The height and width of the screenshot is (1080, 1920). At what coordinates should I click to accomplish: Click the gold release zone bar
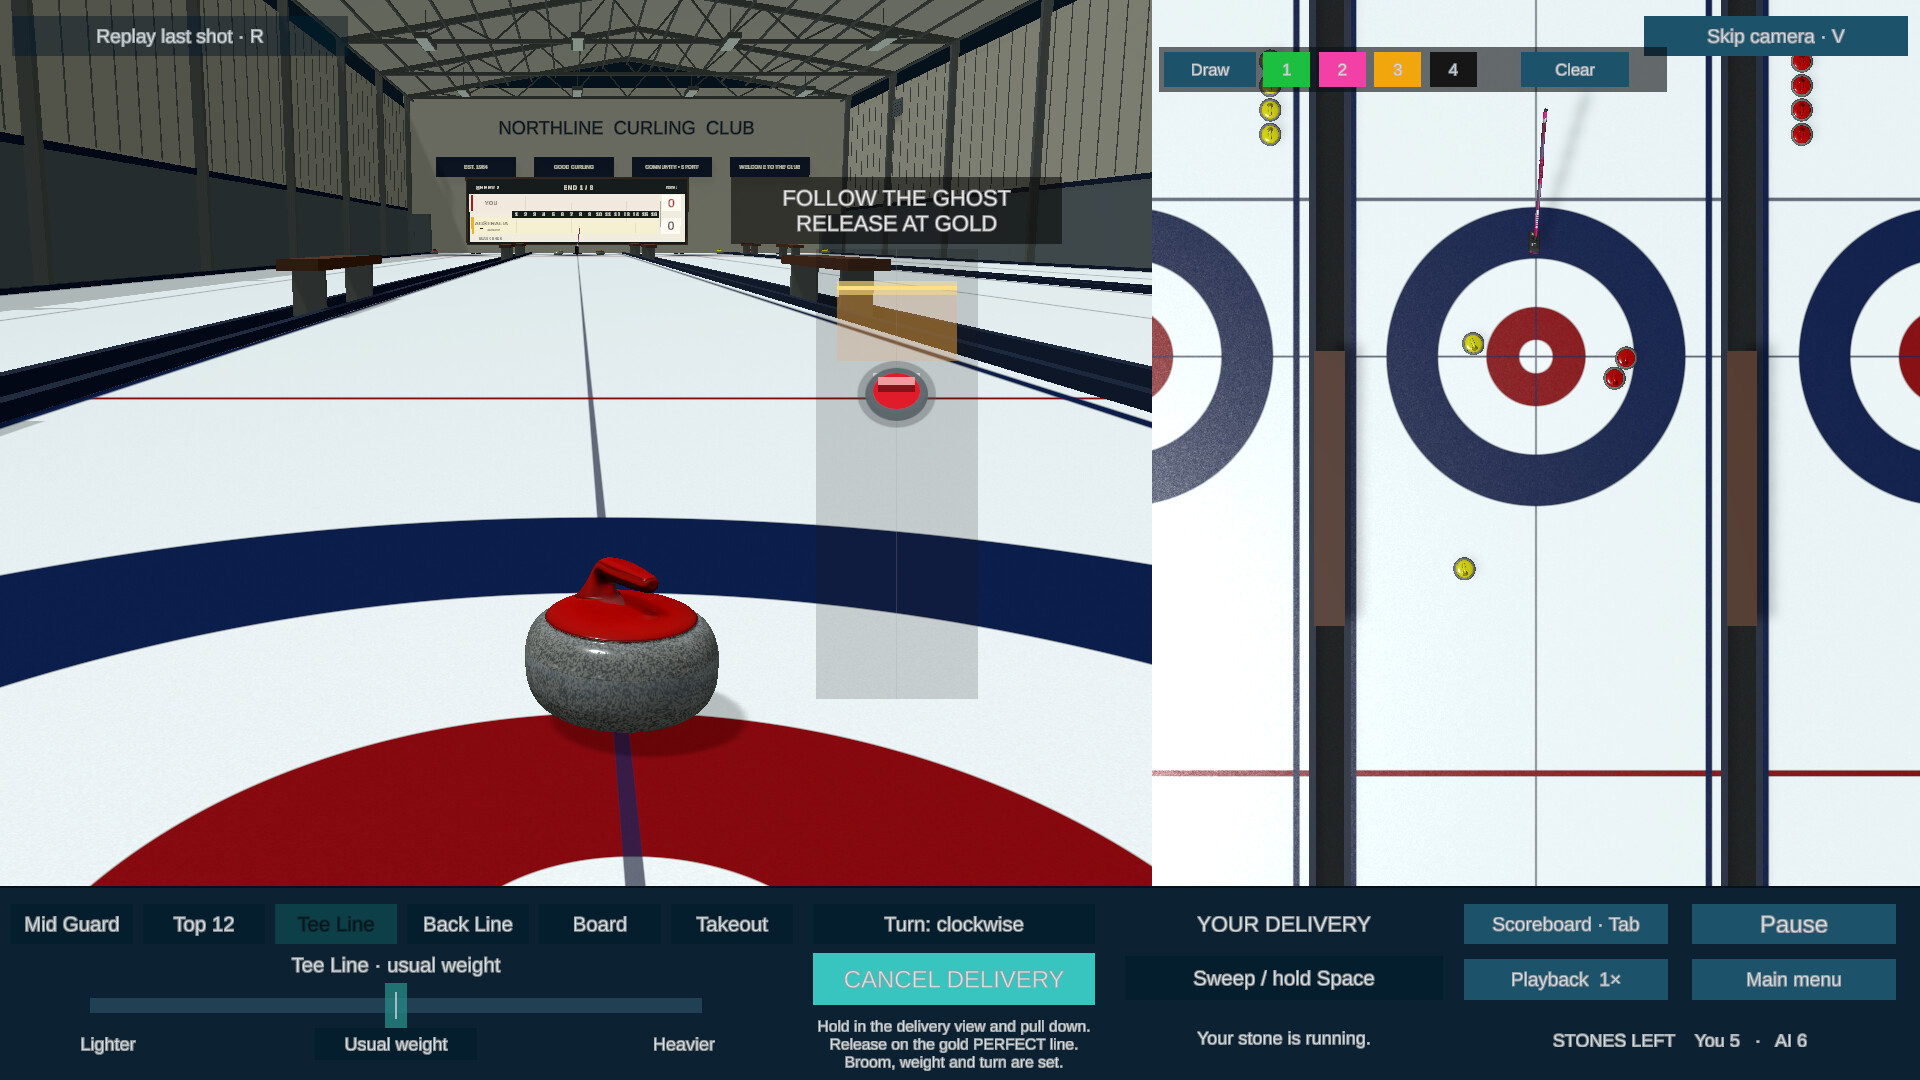(897, 288)
